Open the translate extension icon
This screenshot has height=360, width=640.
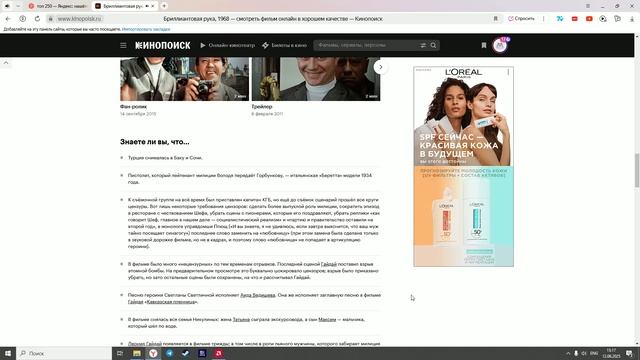pos(560,19)
